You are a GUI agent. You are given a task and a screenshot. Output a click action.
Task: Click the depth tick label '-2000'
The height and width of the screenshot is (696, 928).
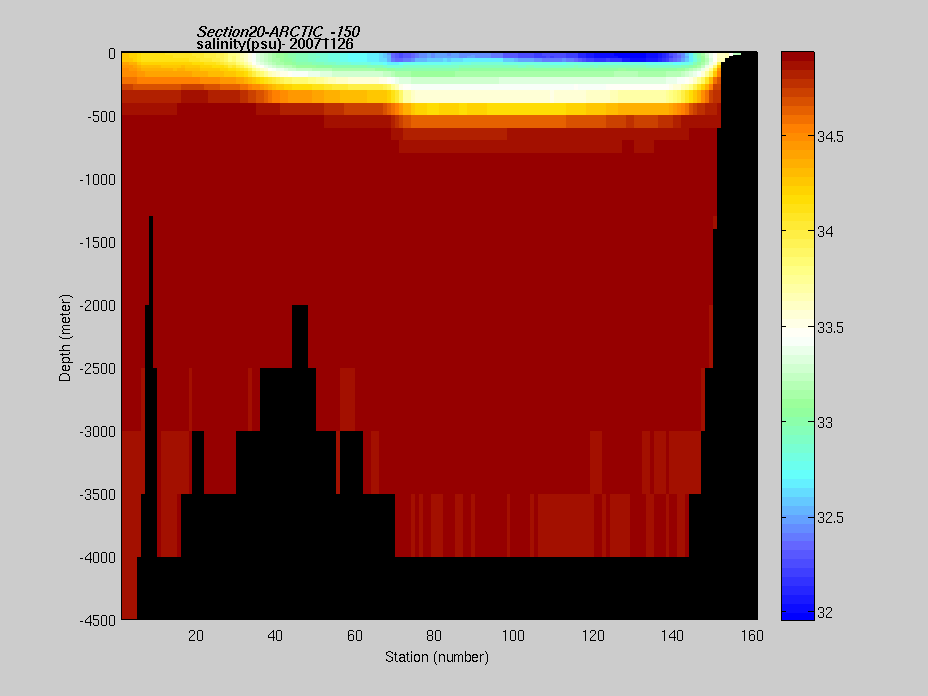point(98,306)
